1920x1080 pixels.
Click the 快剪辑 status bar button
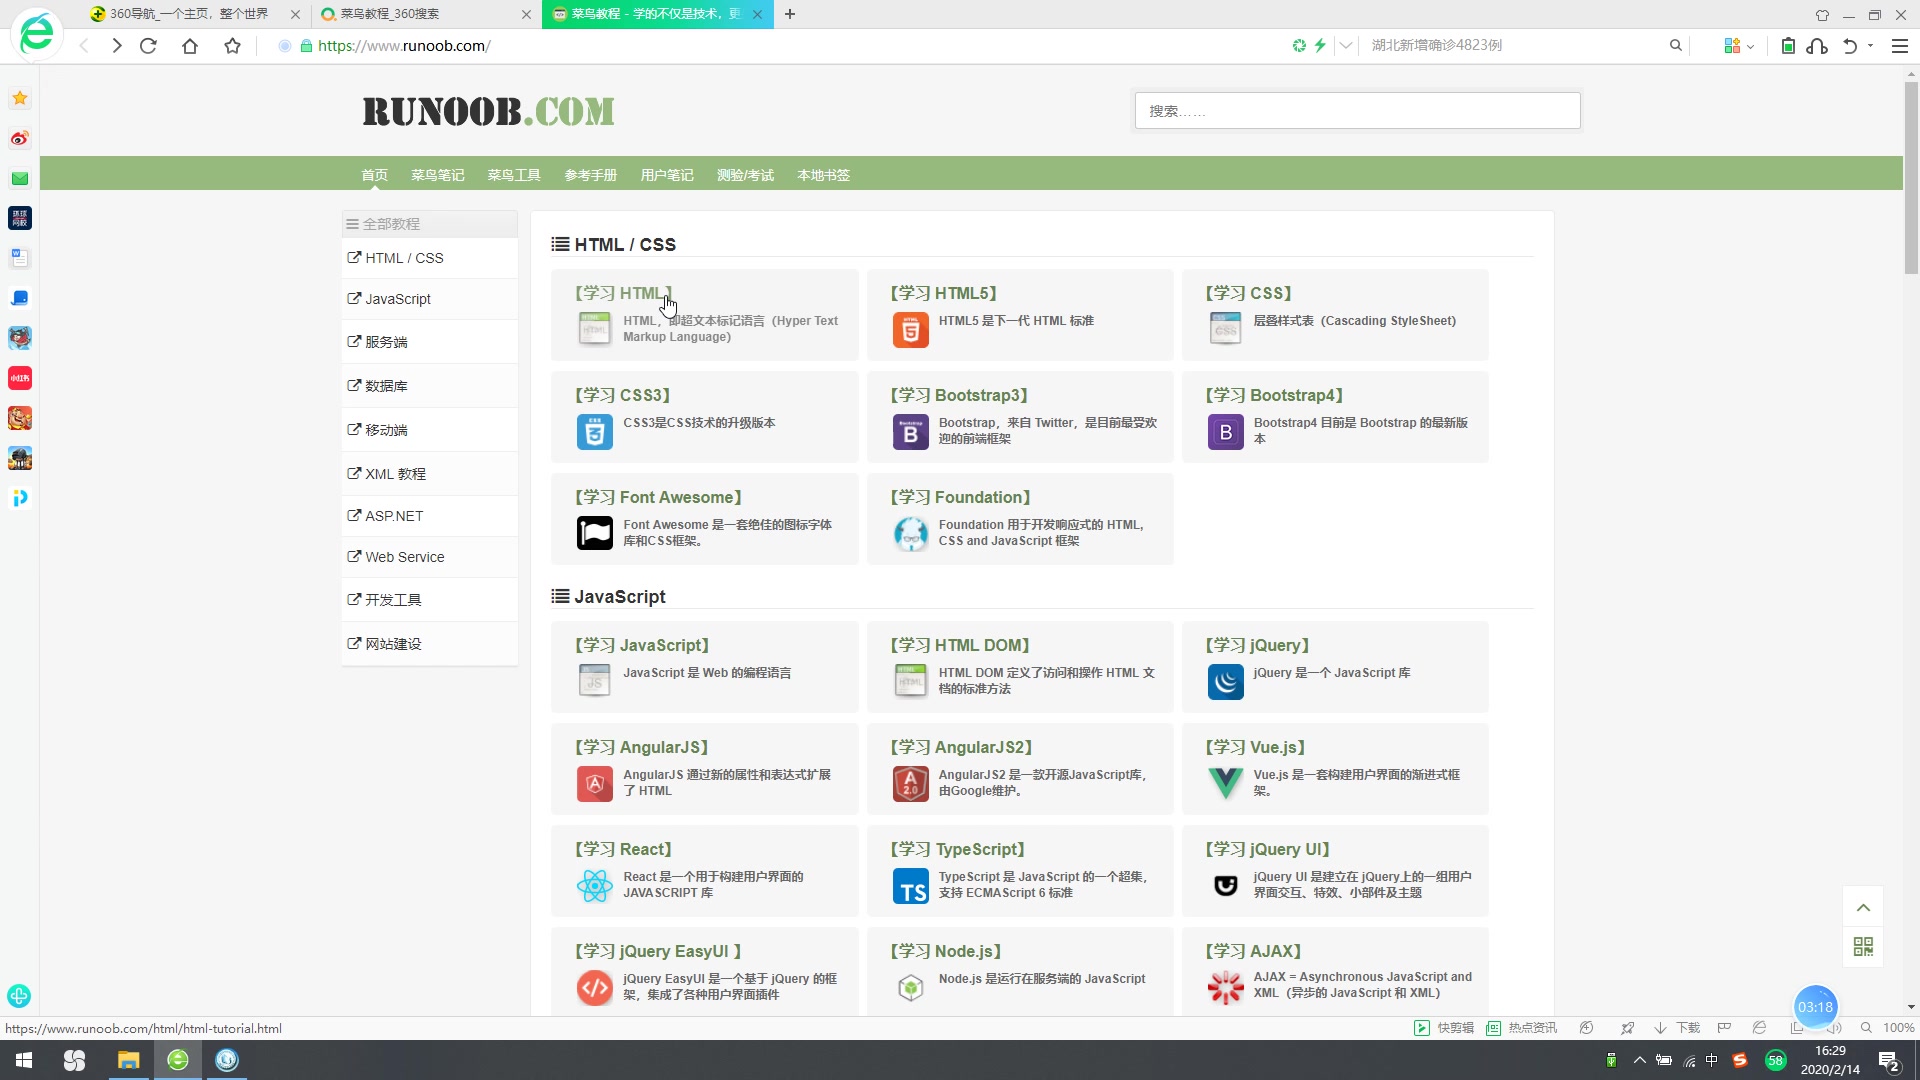tap(1444, 1028)
